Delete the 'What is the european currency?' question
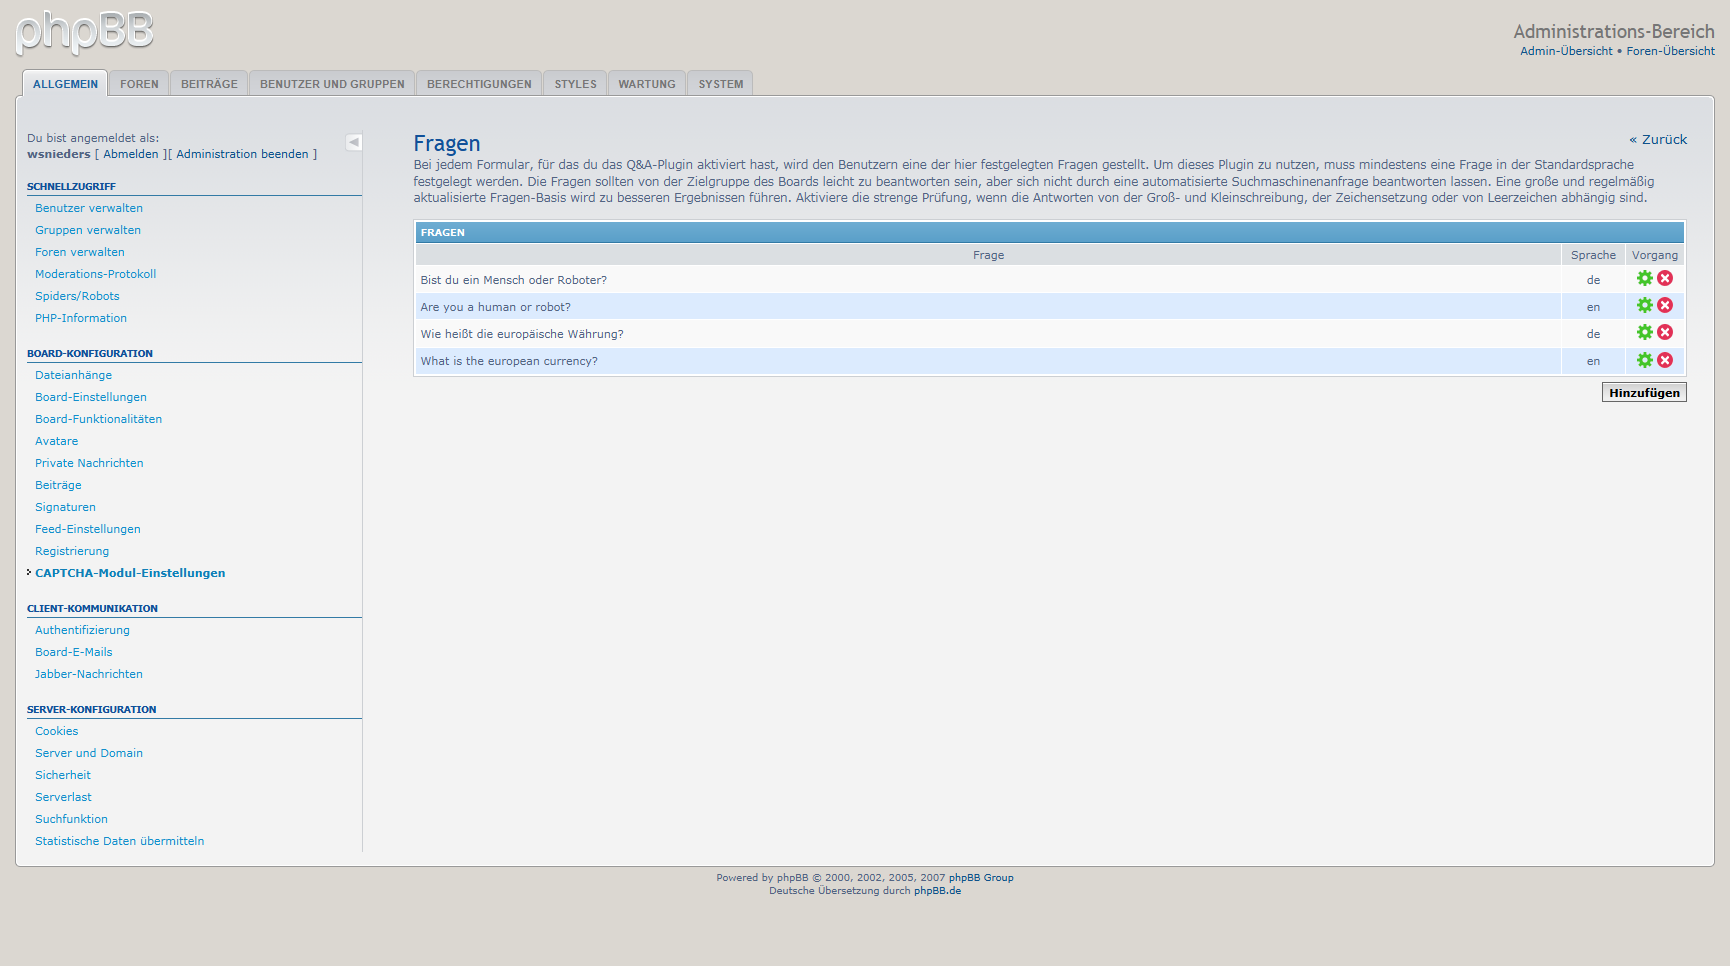 [1665, 360]
